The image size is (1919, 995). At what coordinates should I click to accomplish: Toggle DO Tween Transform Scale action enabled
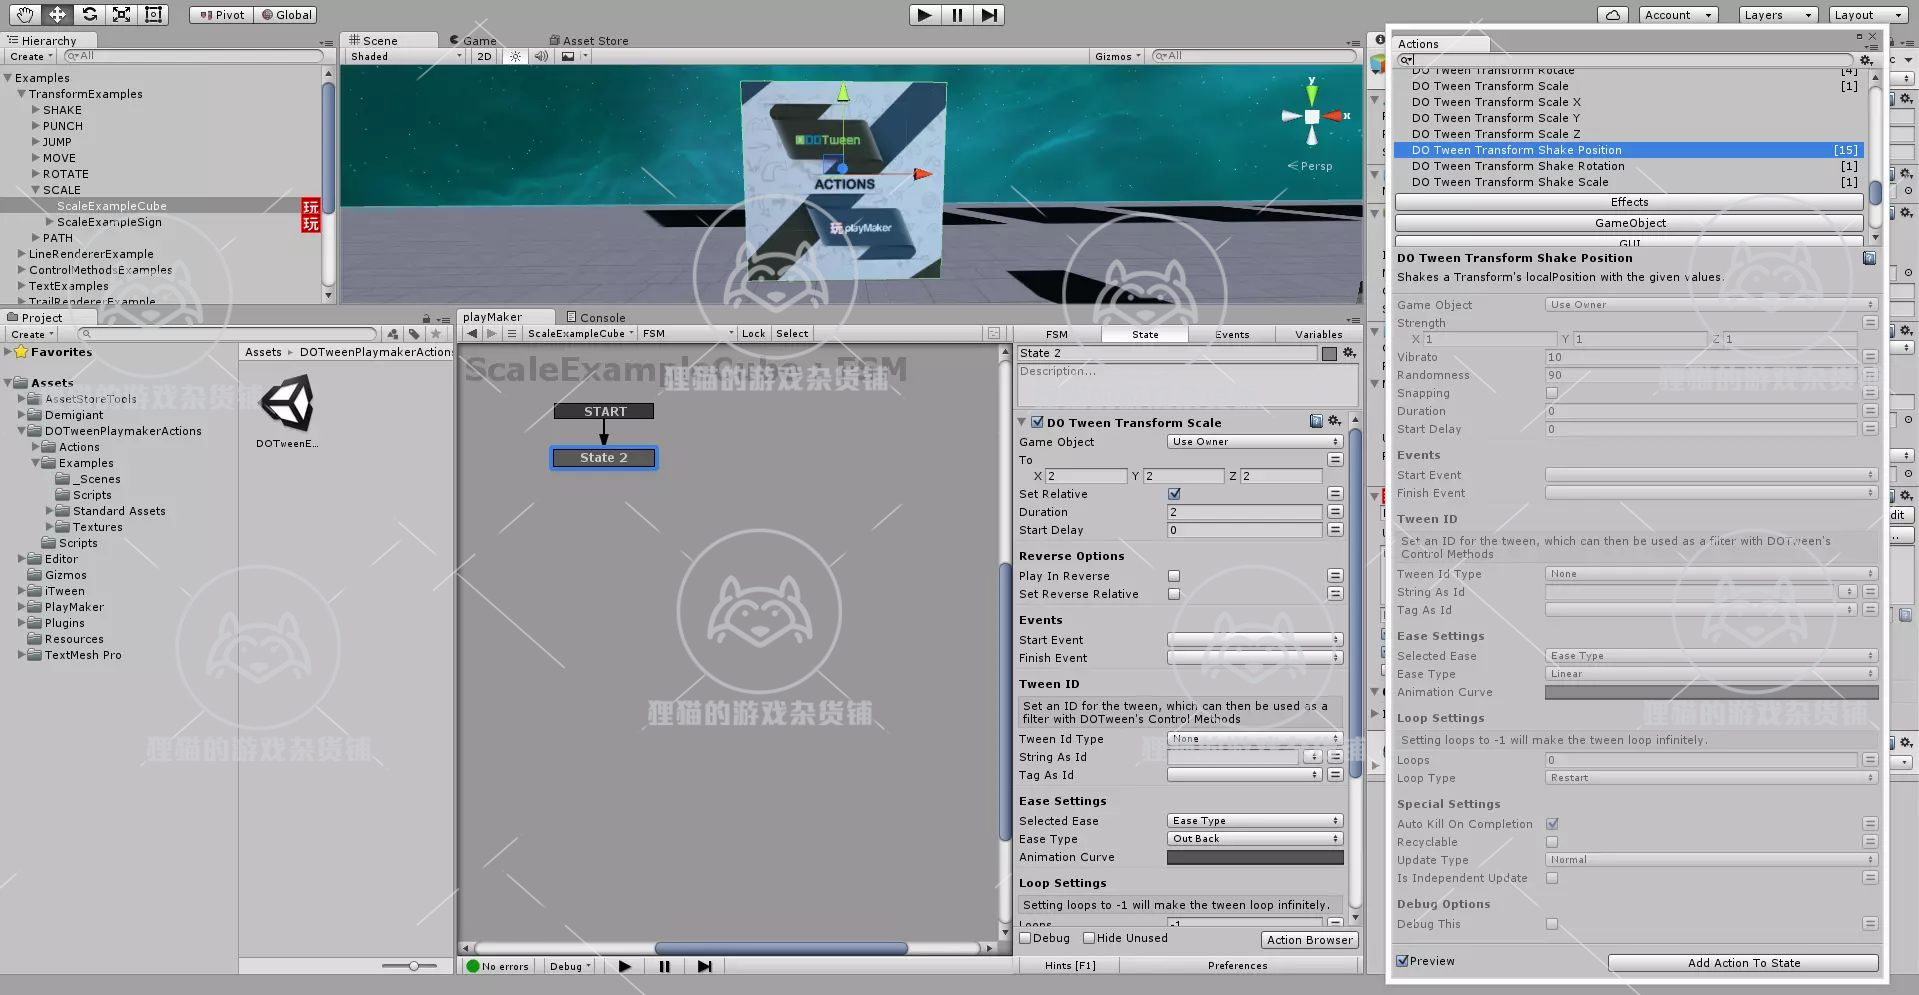pyautogui.click(x=1037, y=422)
